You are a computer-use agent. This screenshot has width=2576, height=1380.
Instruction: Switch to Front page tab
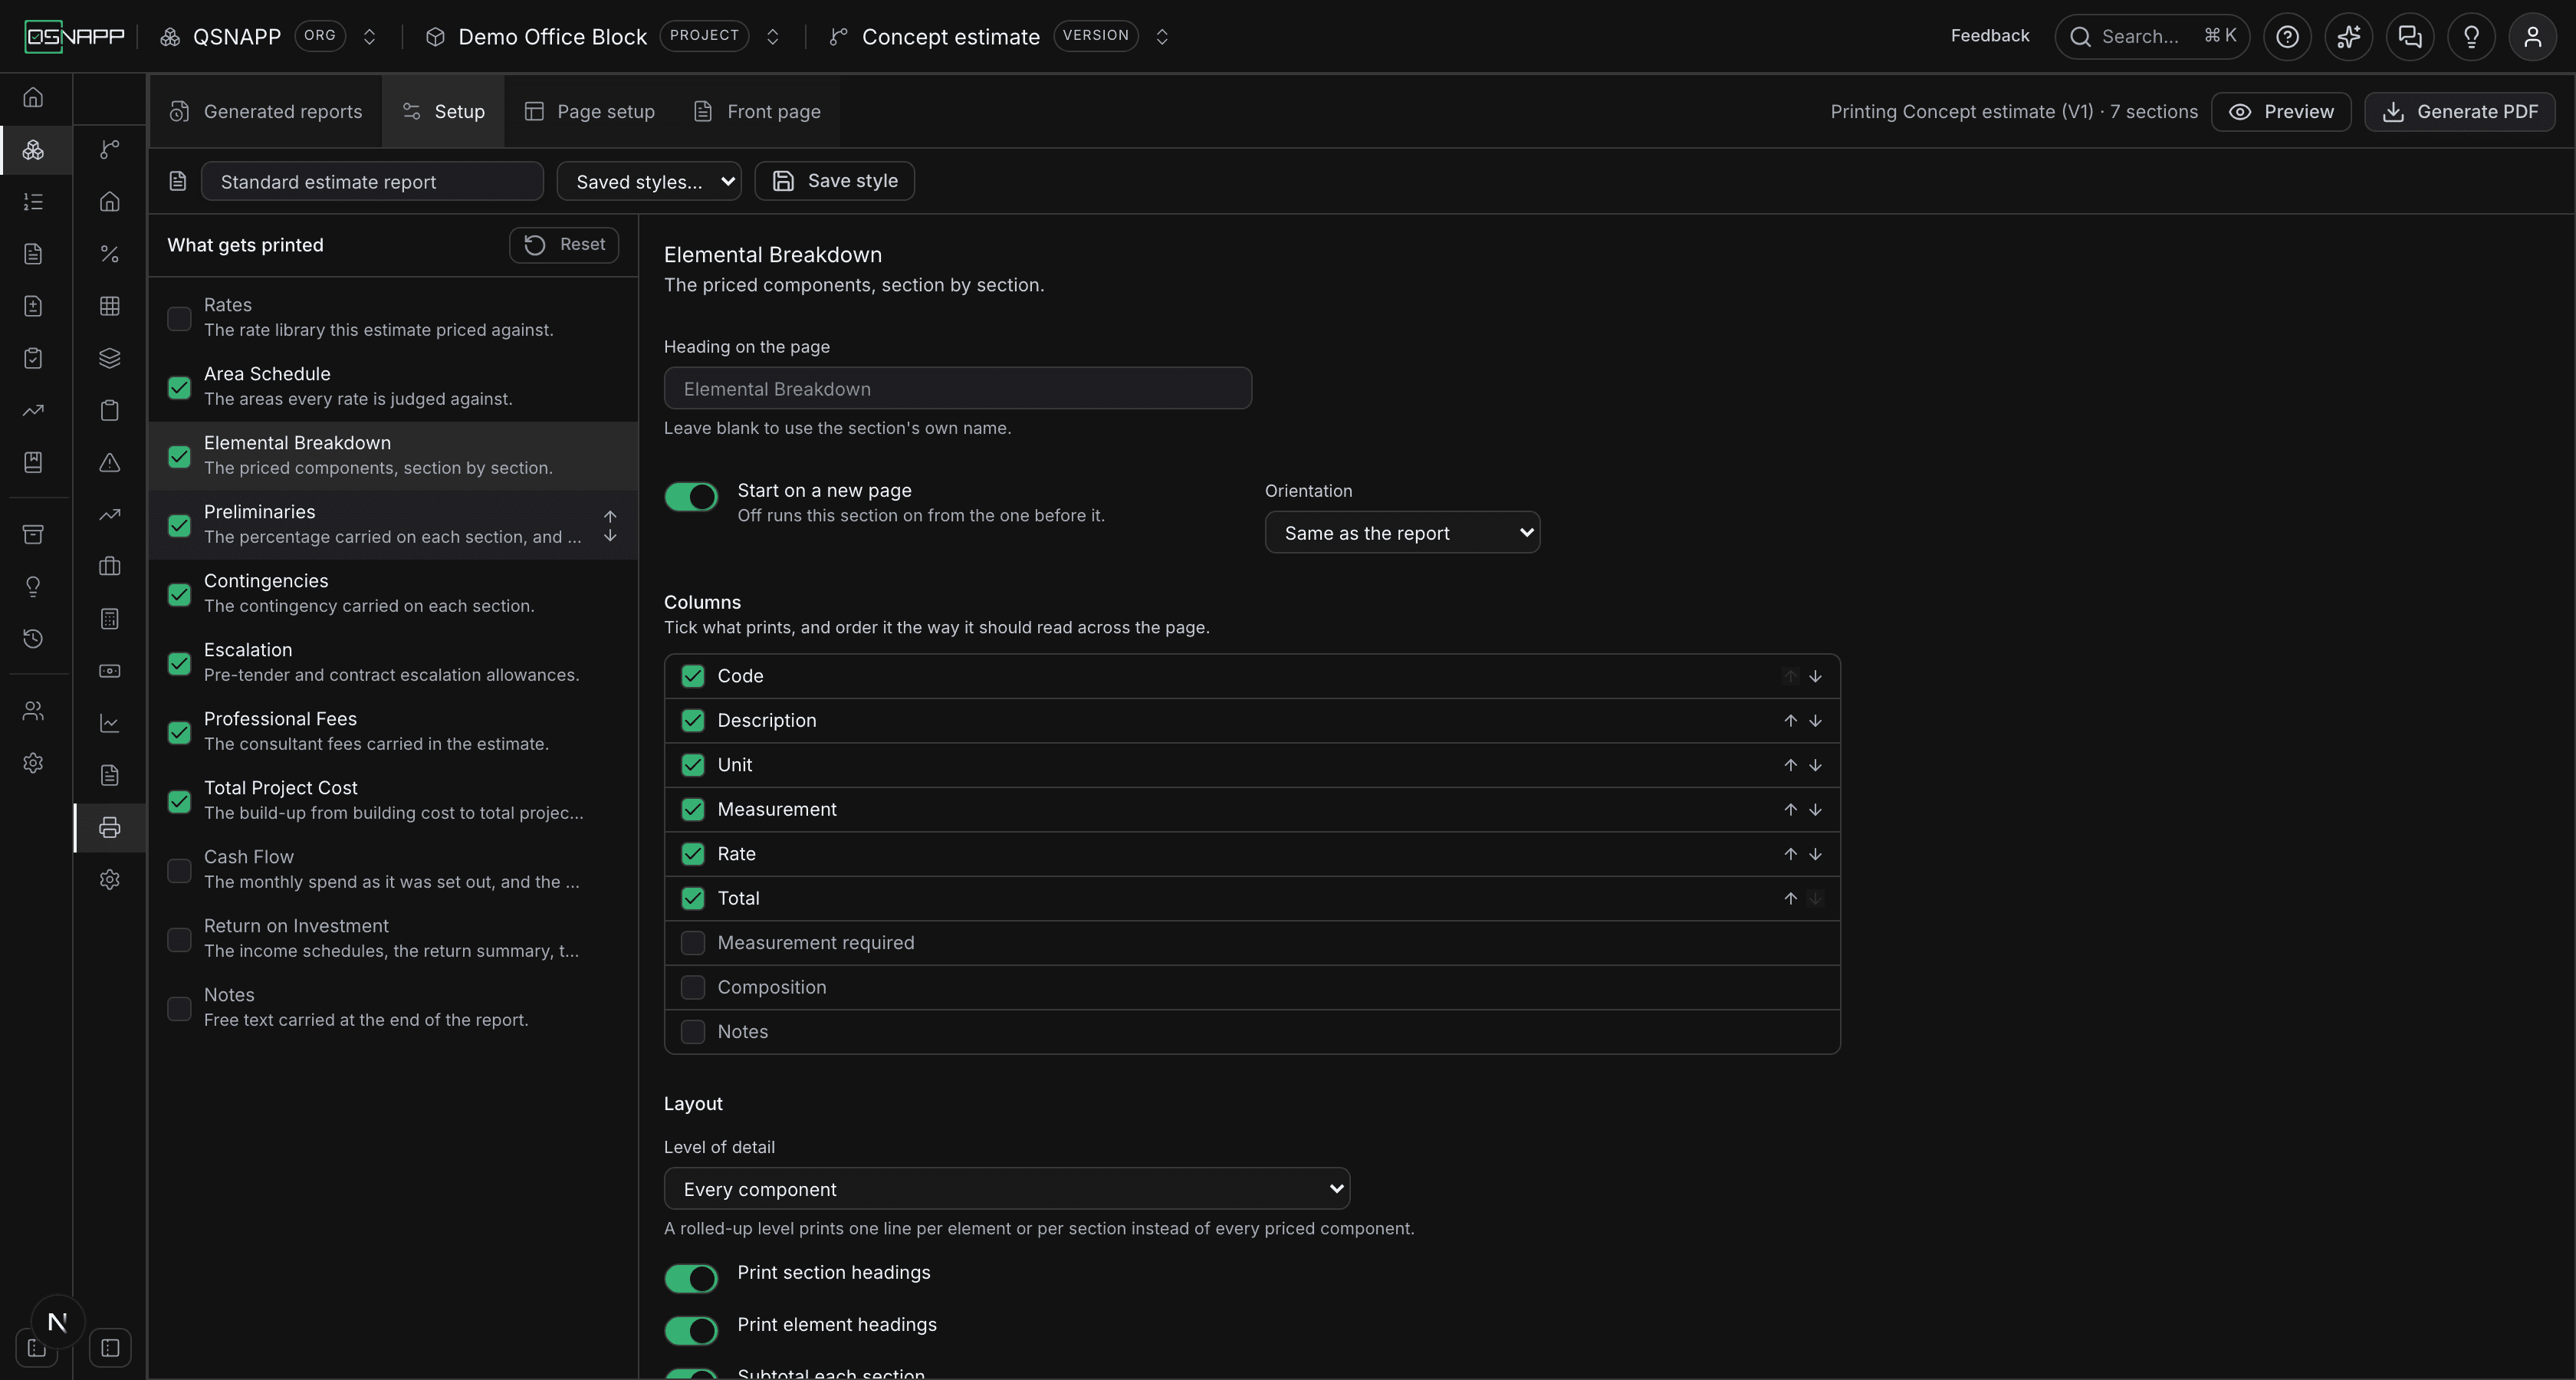[757, 112]
